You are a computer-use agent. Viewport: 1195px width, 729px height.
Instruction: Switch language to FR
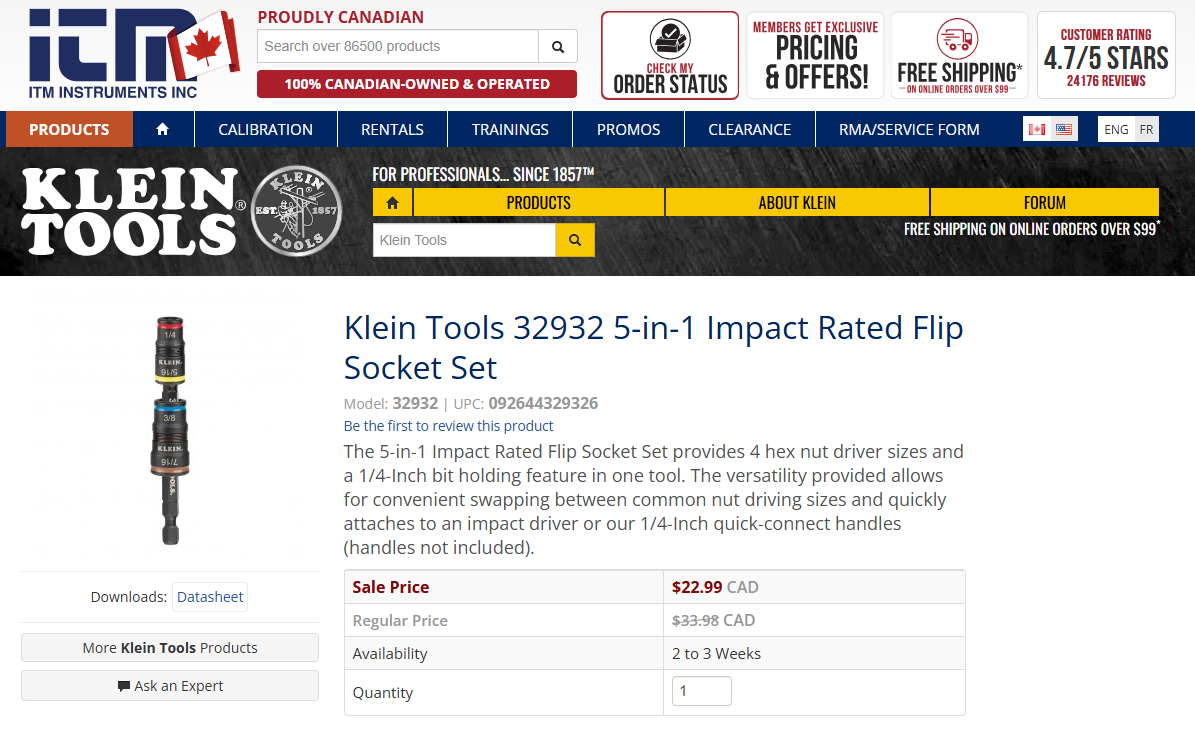pos(1146,129)
